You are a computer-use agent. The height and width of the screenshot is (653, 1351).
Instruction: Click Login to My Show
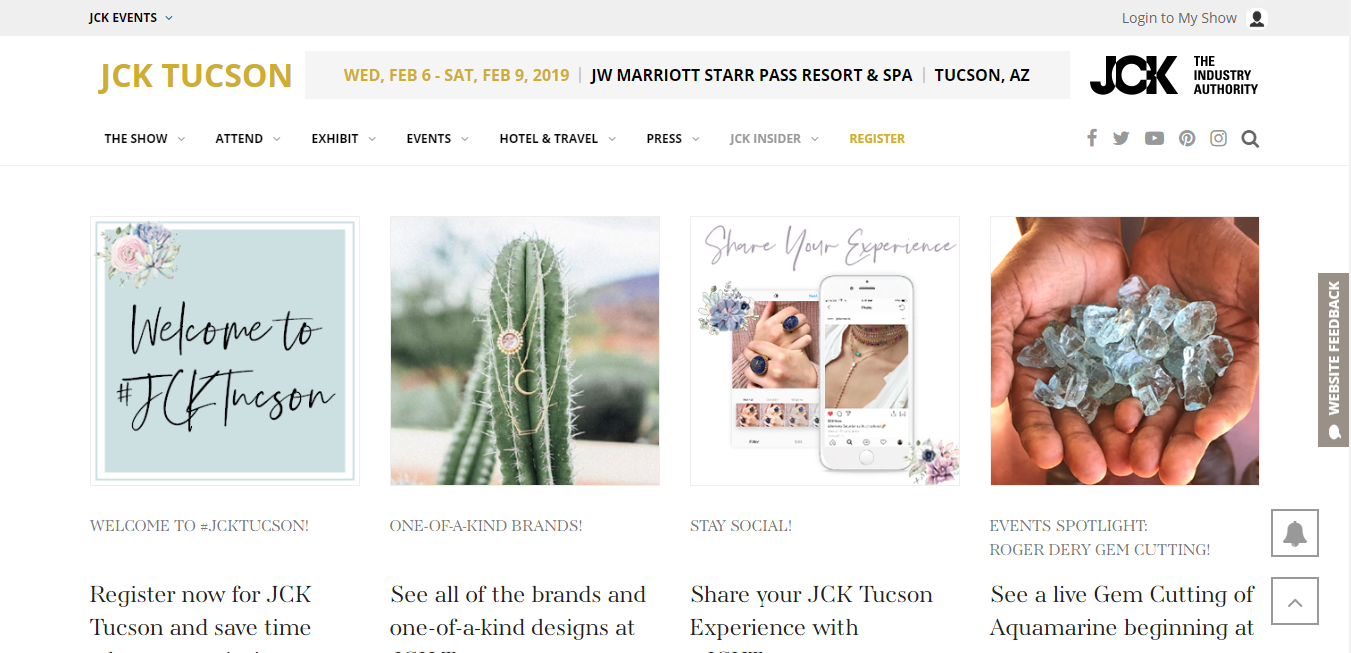pyautogui.click(x=1179, y=18)
